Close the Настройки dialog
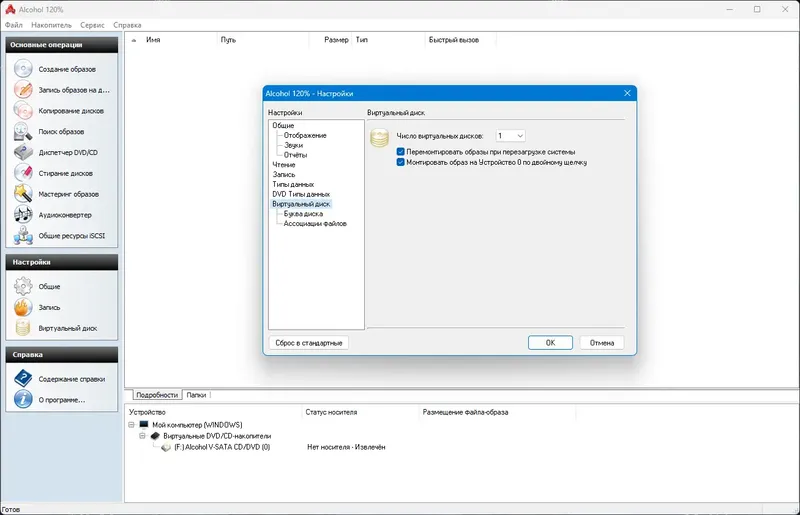Viewport: 800px width, 515px height. tap(627, 93)
